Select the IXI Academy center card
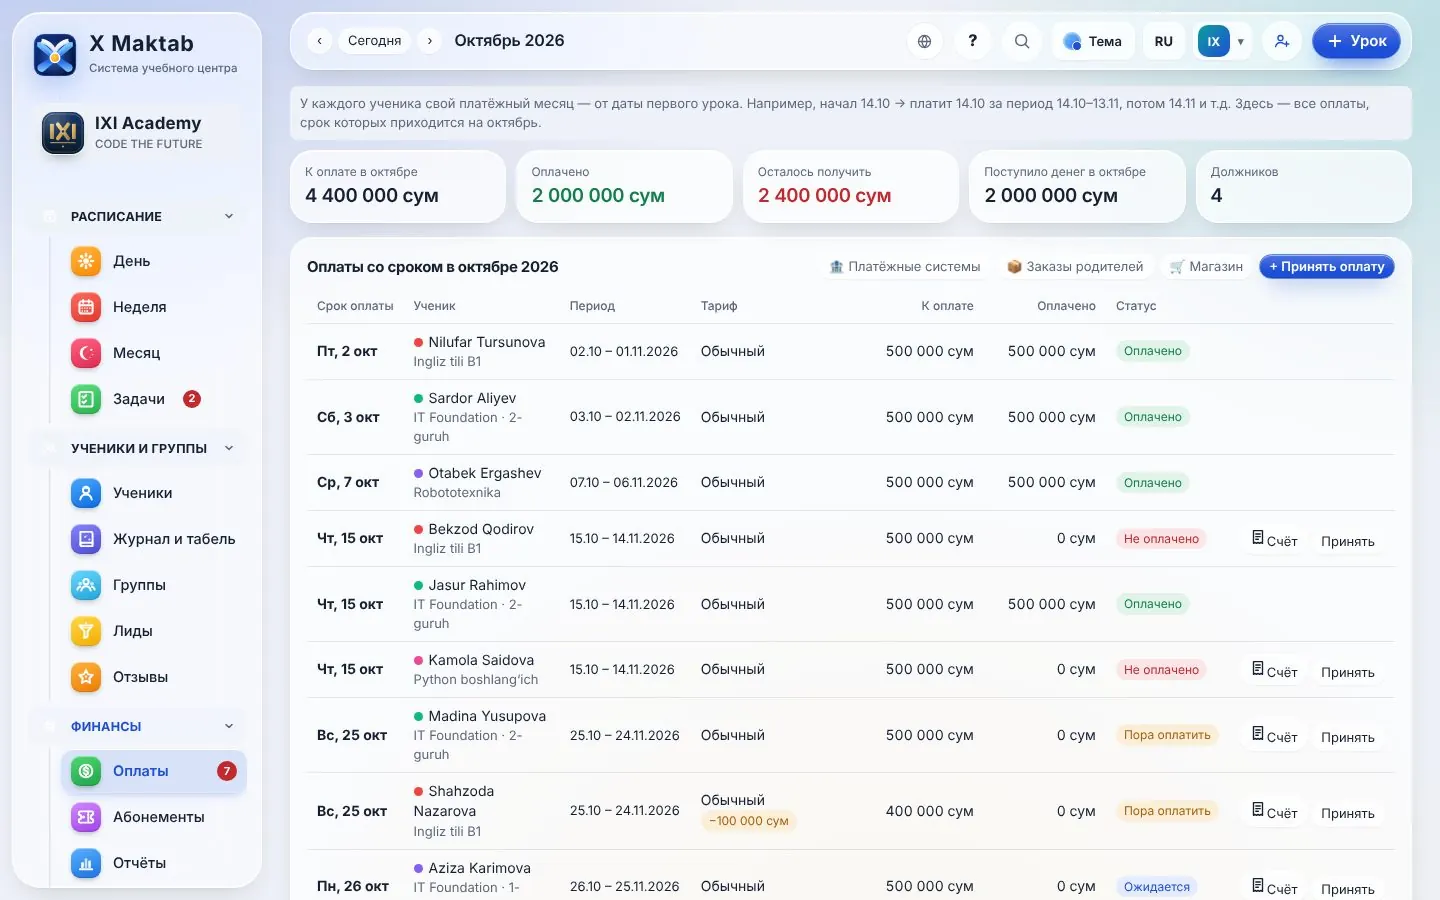This screenshot has width=1440, height=900. point(137,133)
